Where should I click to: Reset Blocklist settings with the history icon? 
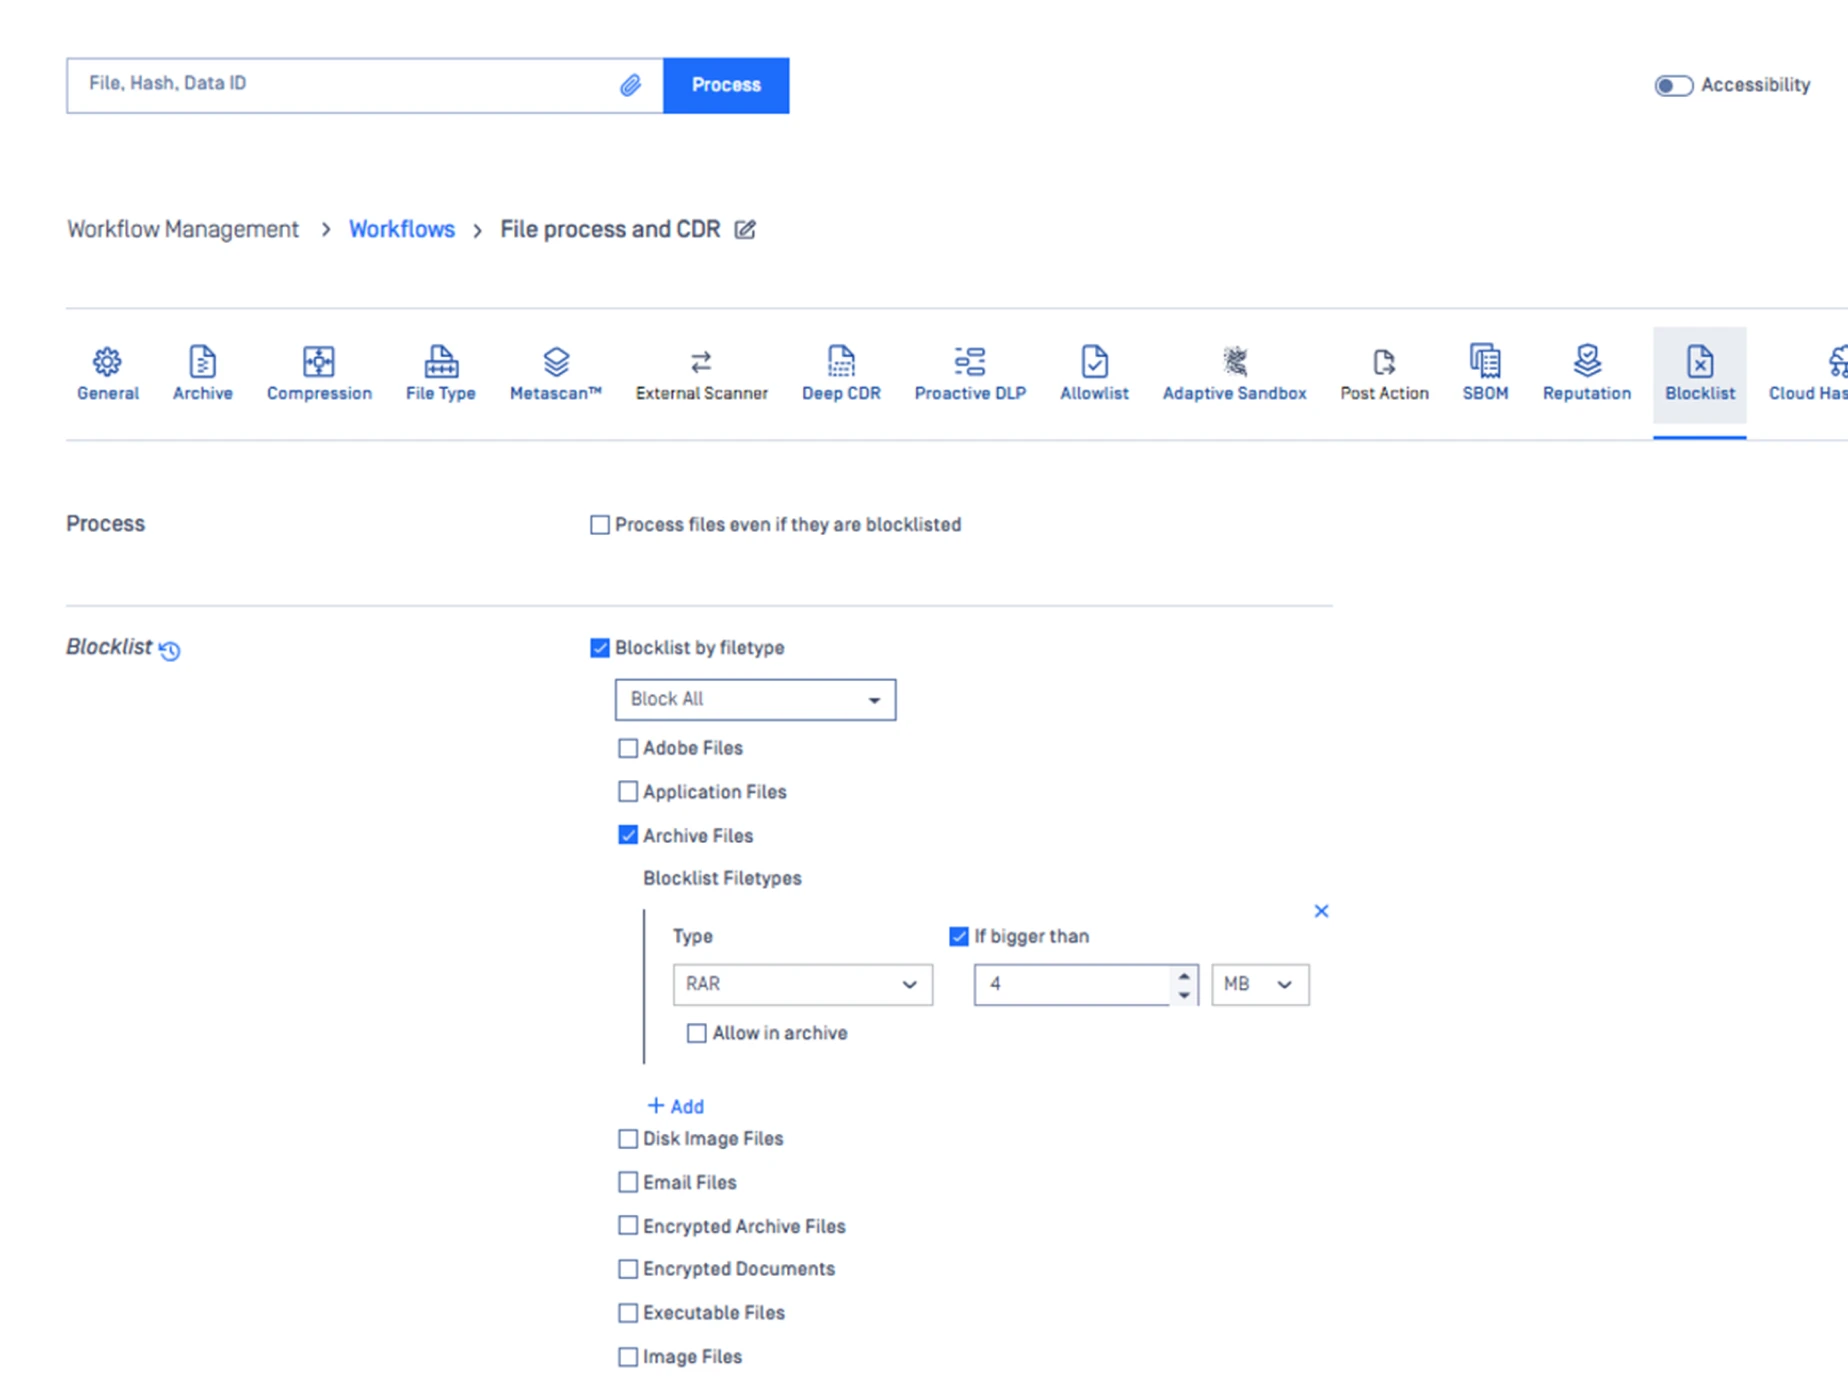tap(170, 651)
